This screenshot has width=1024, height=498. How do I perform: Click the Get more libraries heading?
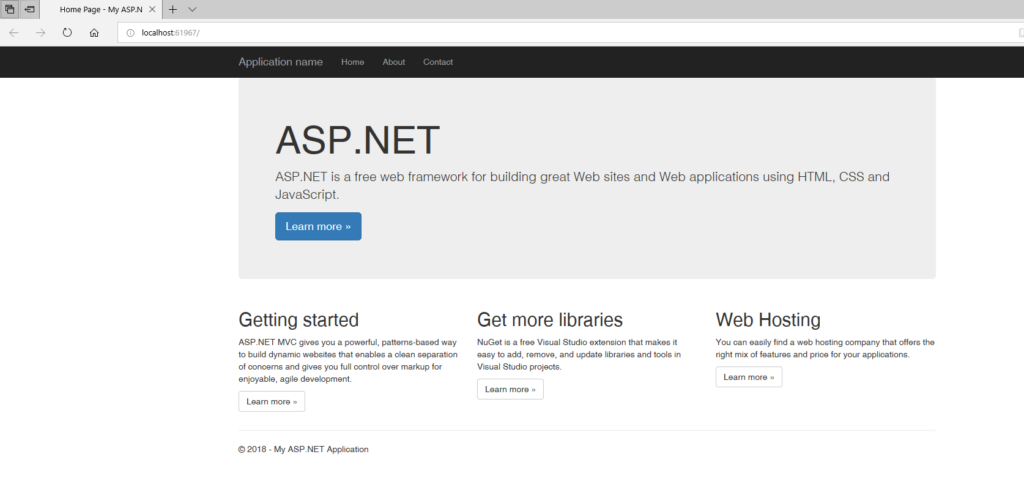point(550,320)
